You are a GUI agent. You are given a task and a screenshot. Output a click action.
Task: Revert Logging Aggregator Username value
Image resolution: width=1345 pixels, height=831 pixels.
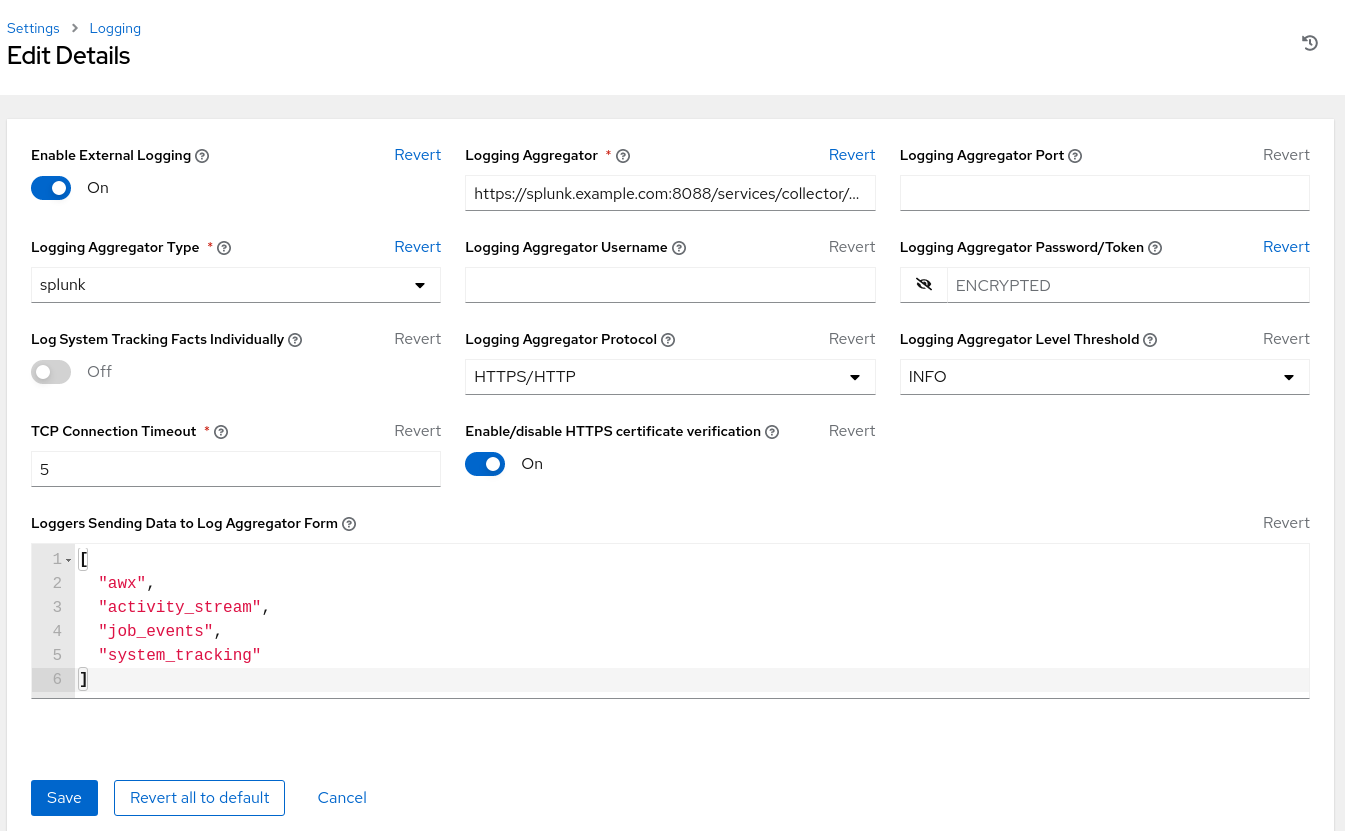click(852, 247)
